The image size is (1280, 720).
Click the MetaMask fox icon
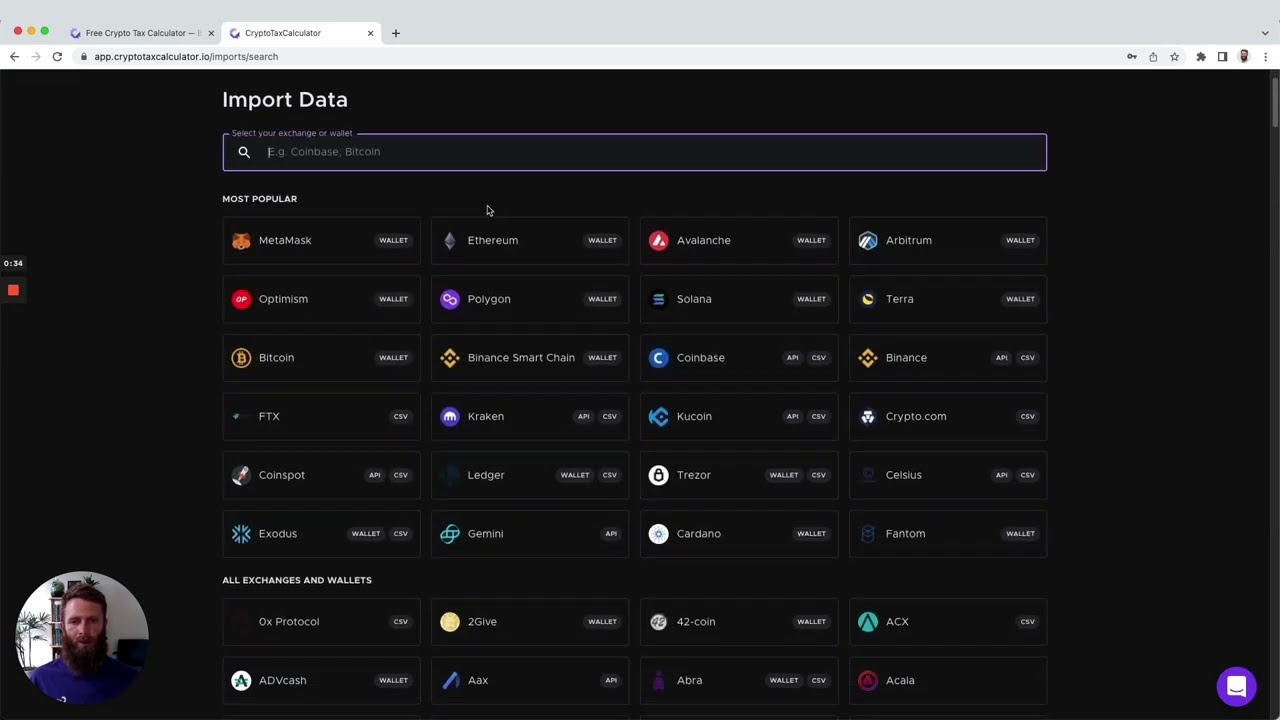coord(241,240)
